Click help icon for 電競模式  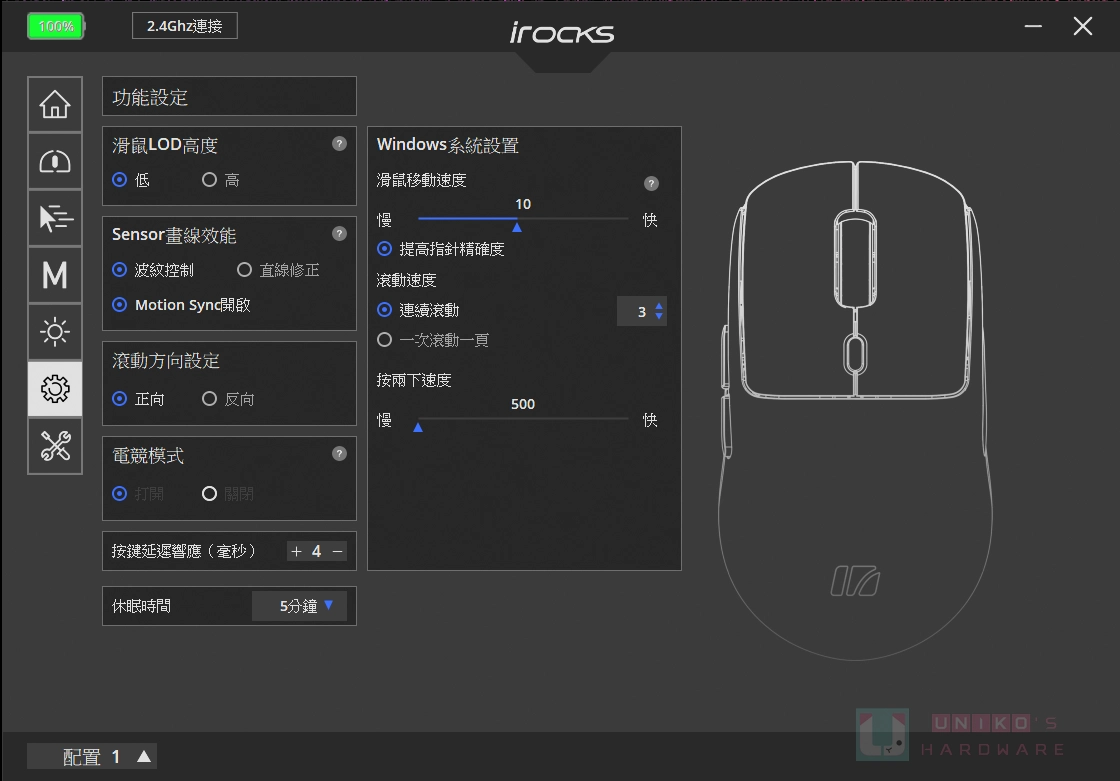tap(339, 454)
